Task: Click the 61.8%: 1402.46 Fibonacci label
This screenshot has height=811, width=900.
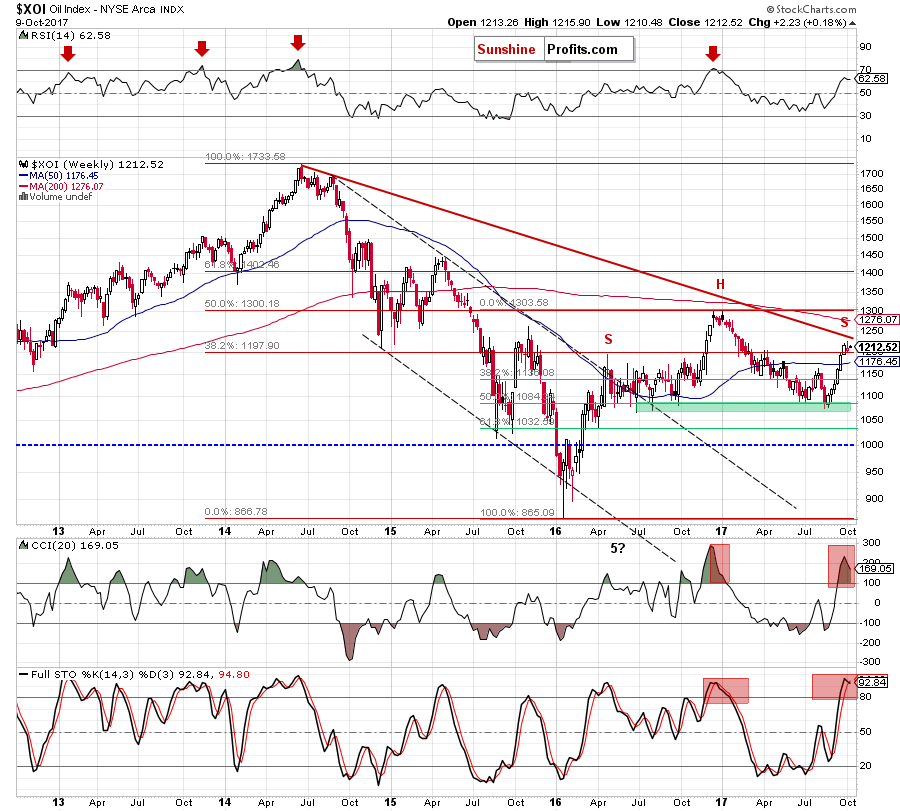Action: click(242, 265)
